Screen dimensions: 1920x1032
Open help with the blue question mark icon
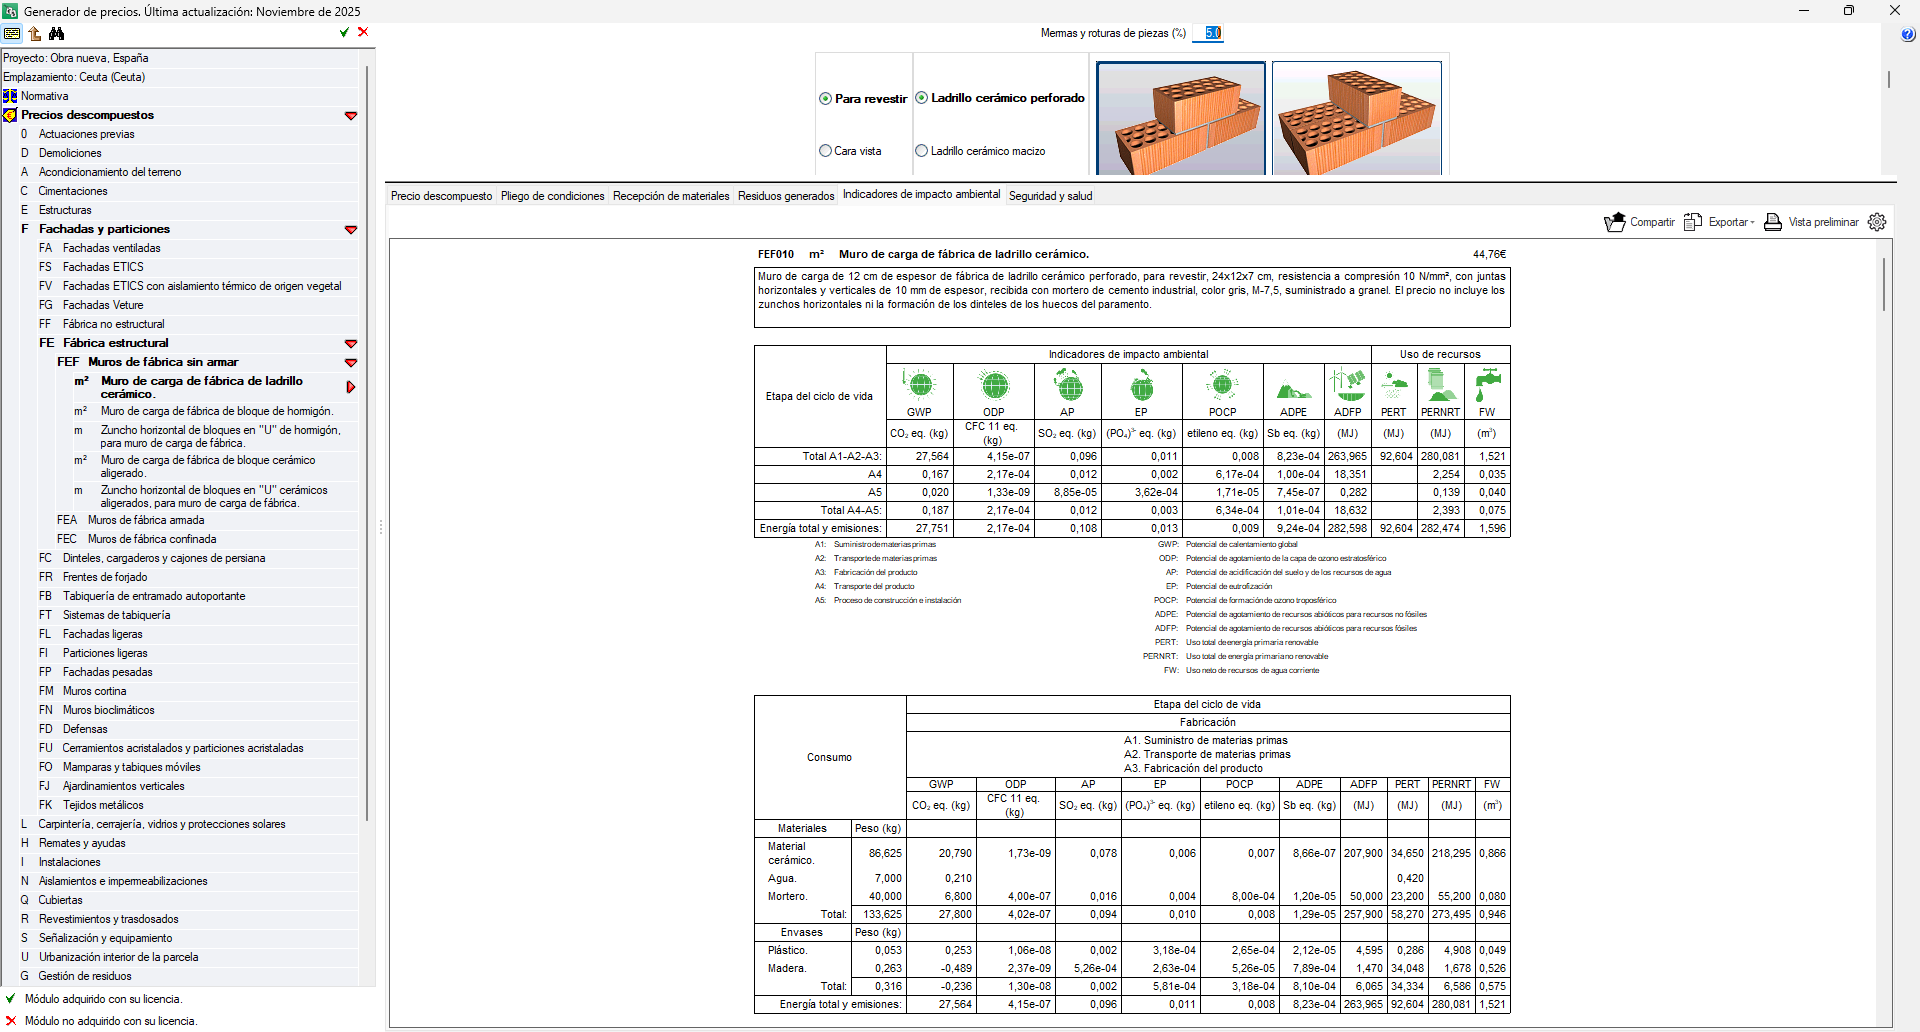click(x=1908, y=35)
